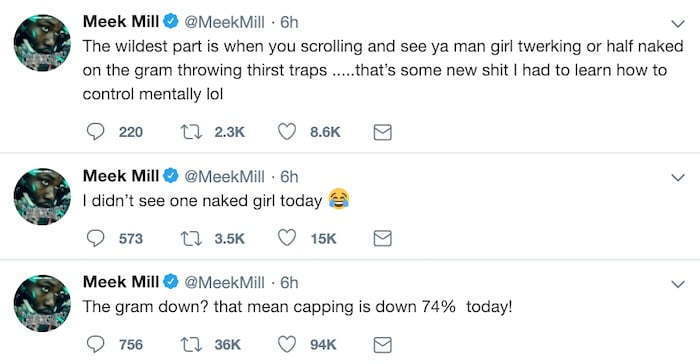Like the tweet with 15K likes
Viewport: 700px width, 364px height.
tap(287, 238)
